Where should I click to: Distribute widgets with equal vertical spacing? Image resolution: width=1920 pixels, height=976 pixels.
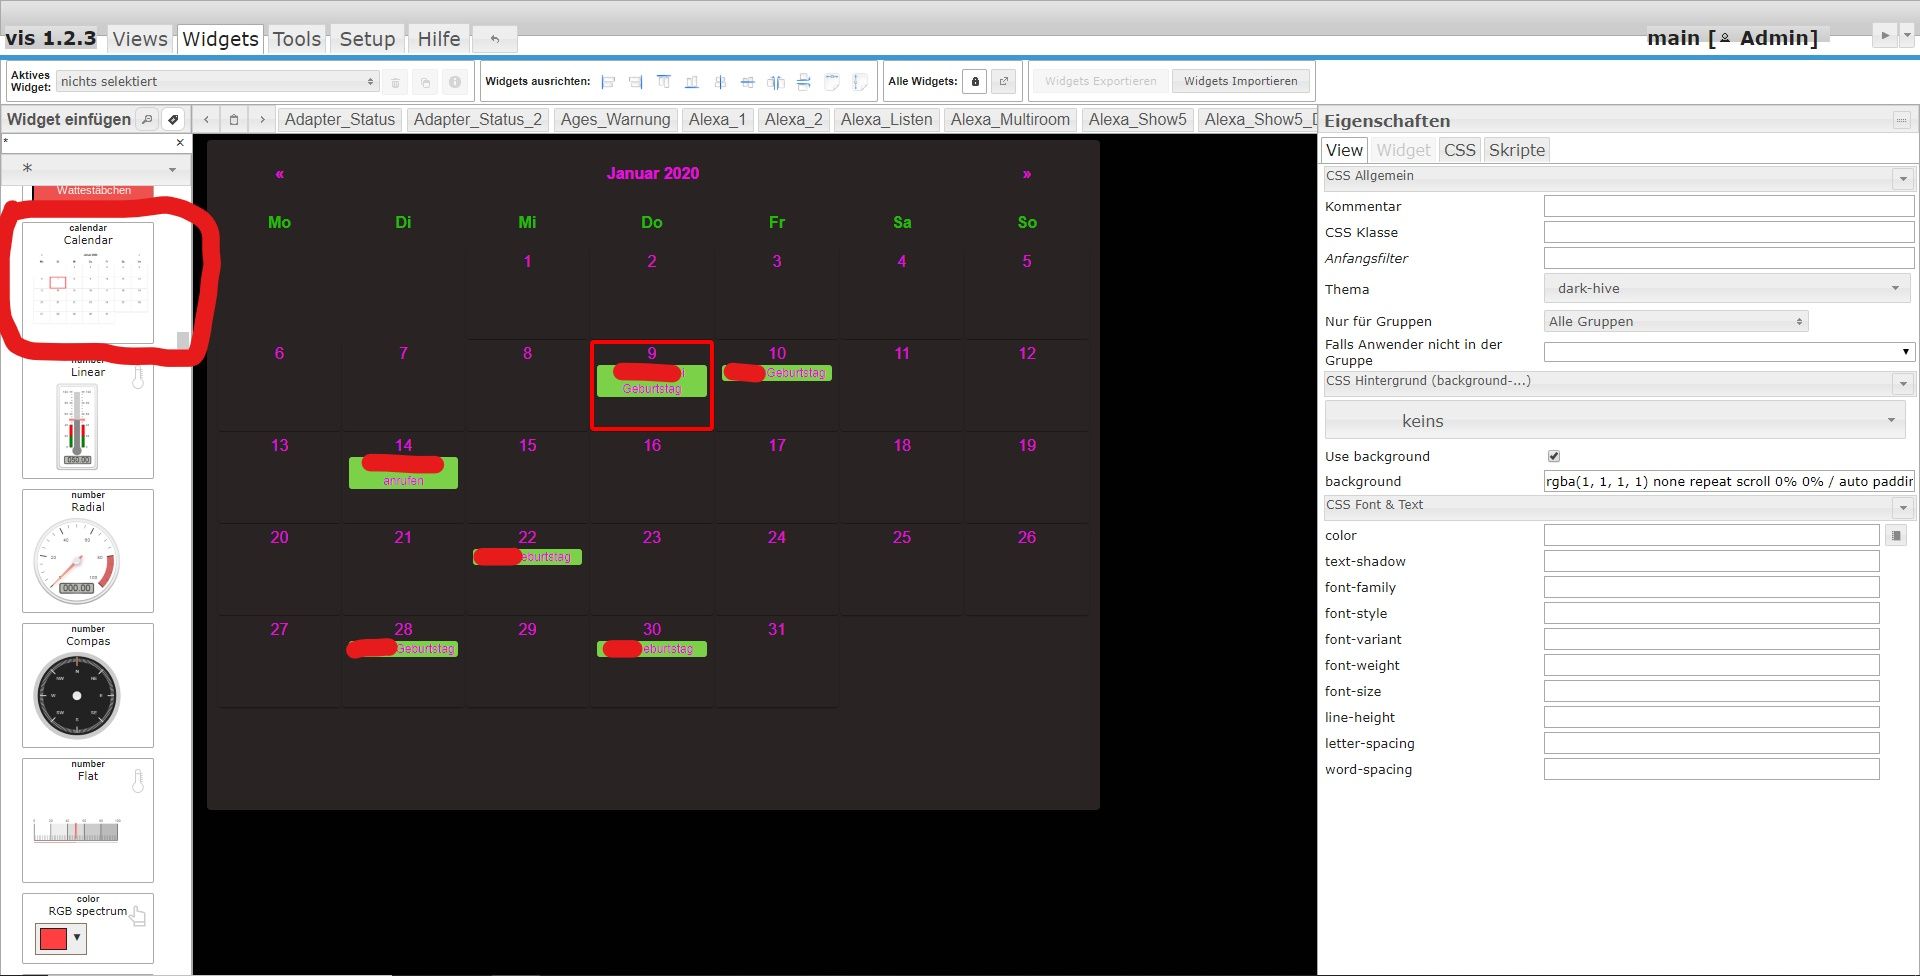804,82
